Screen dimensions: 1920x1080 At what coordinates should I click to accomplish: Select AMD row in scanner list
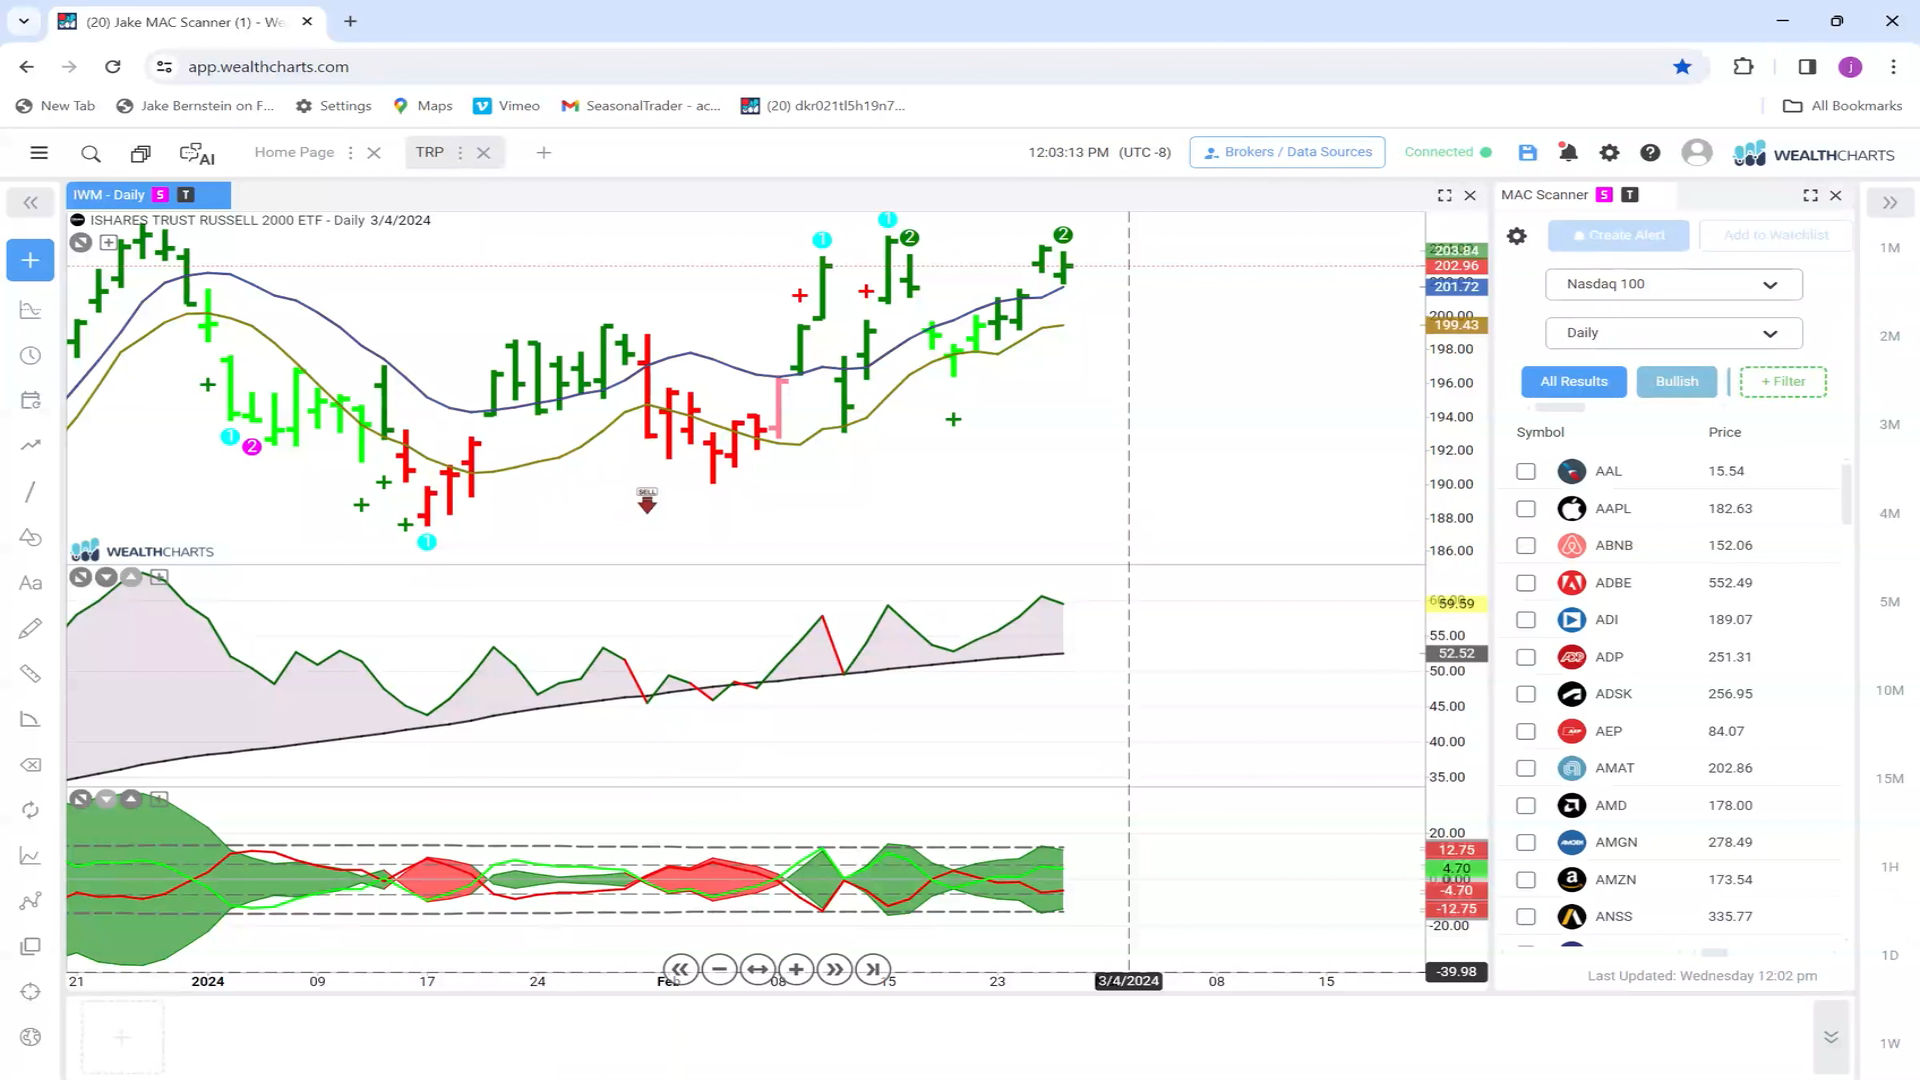coord(1672,806)
